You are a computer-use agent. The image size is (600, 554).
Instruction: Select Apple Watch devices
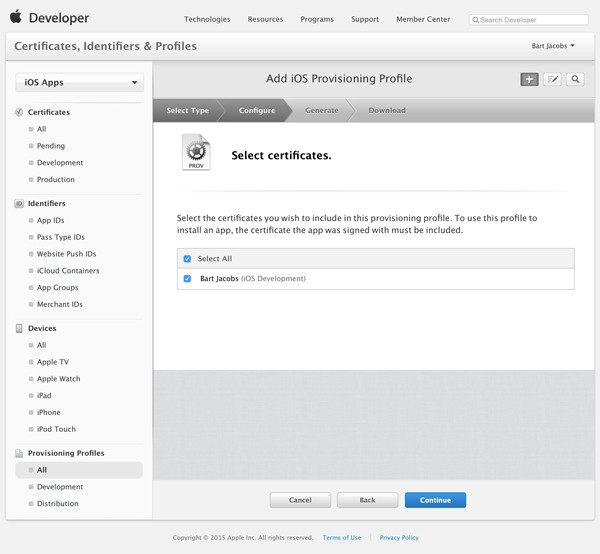tap(58, 379)
